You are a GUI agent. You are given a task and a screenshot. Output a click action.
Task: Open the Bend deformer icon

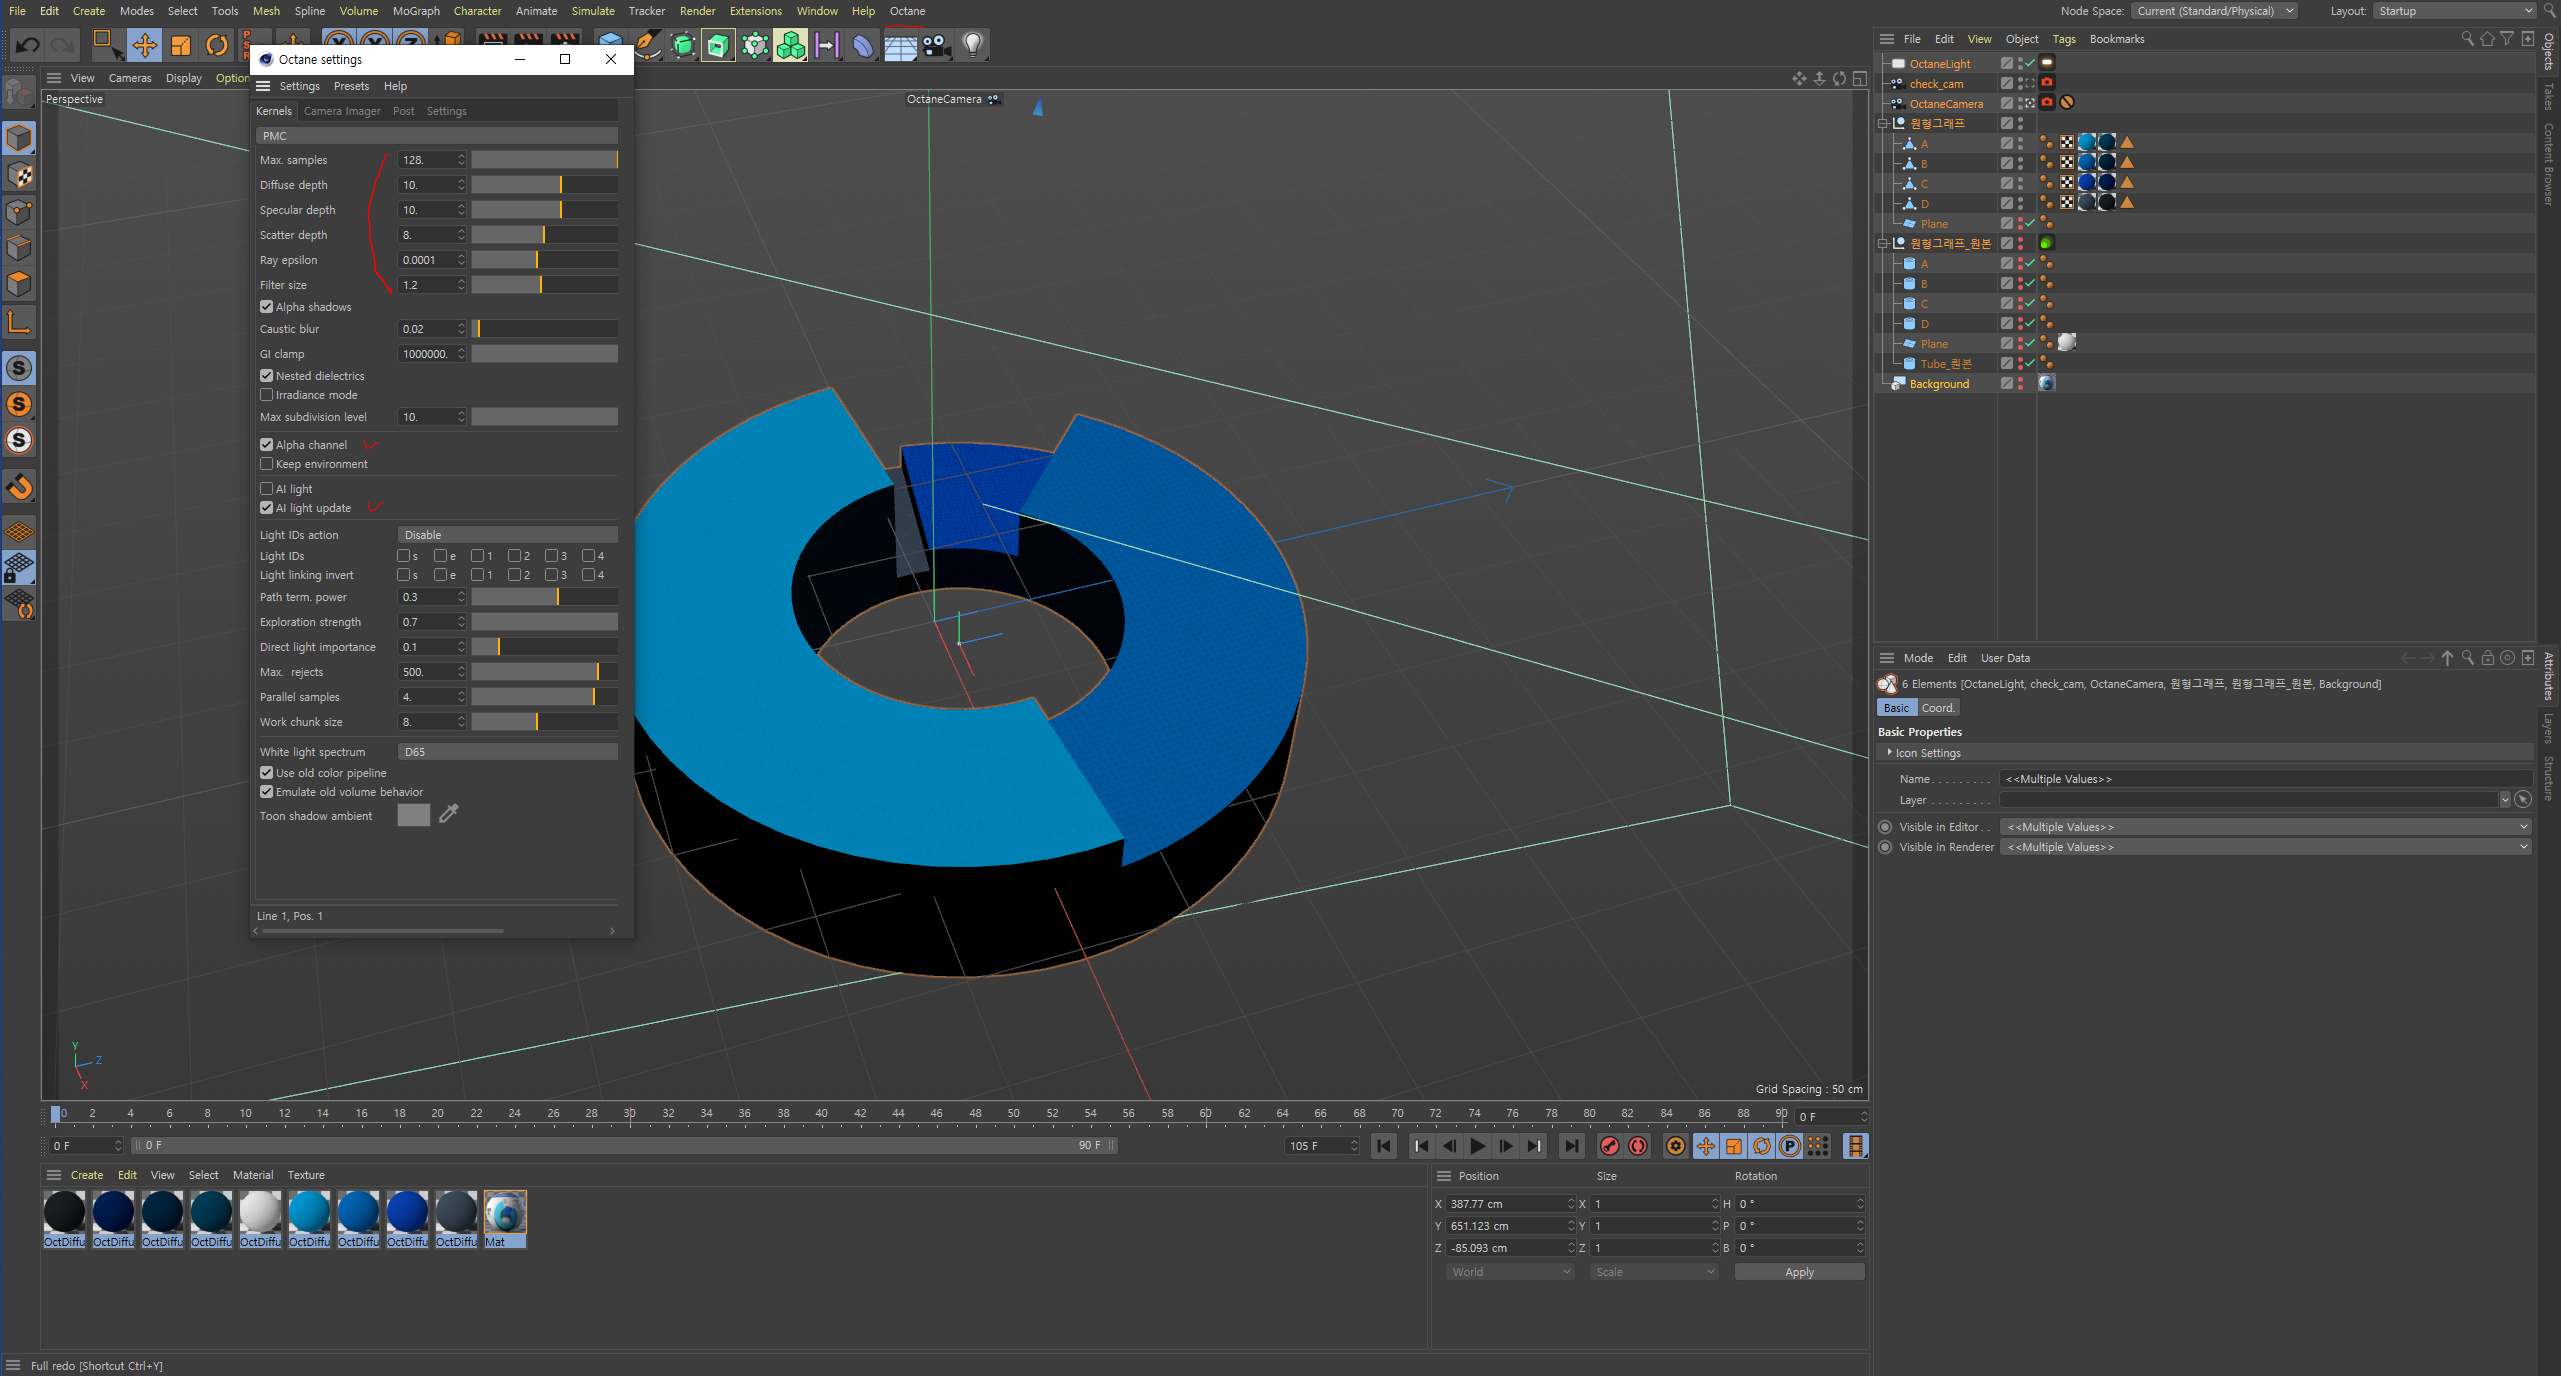(x=862, y=45)
